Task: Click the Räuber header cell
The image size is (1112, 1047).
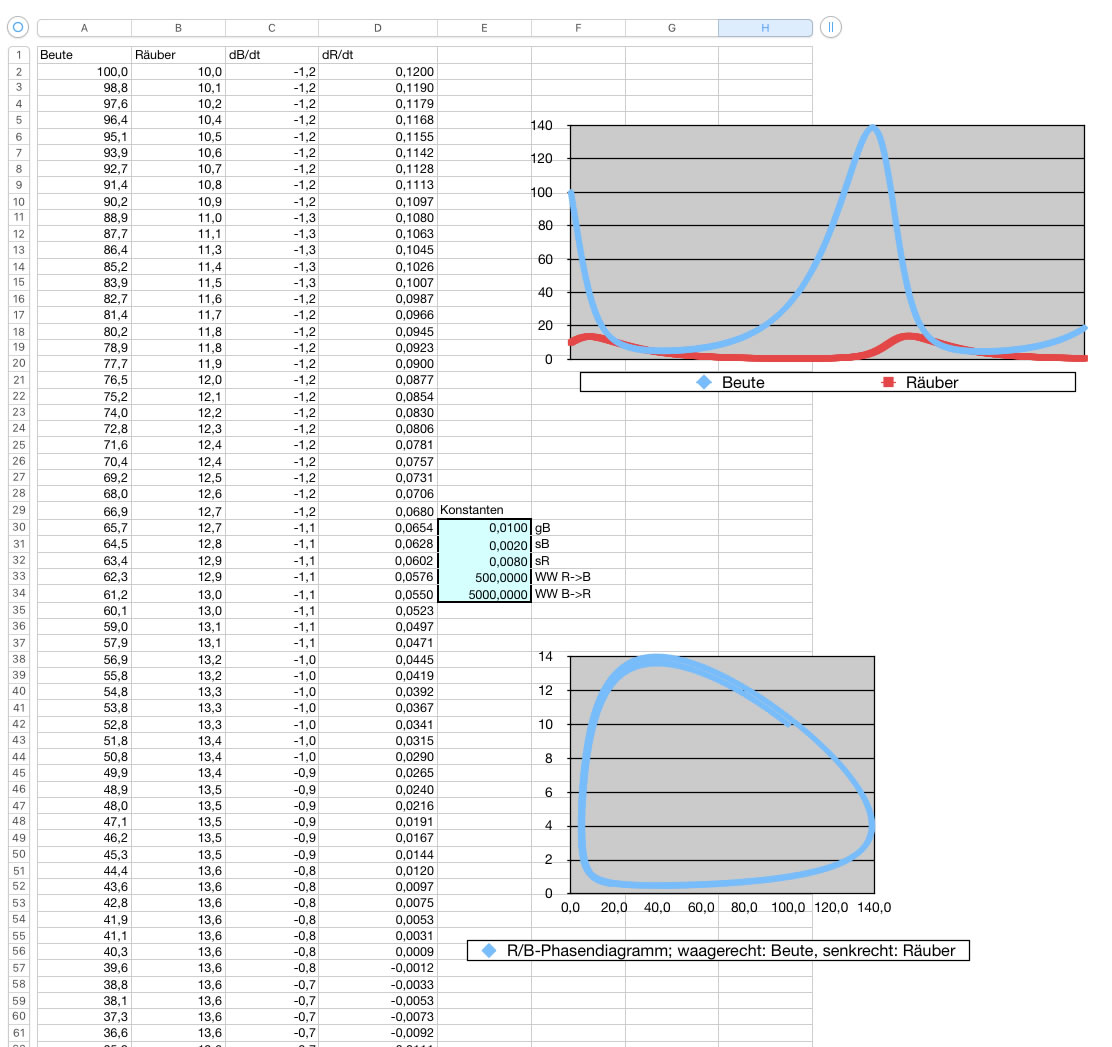Action: (178, 55)
